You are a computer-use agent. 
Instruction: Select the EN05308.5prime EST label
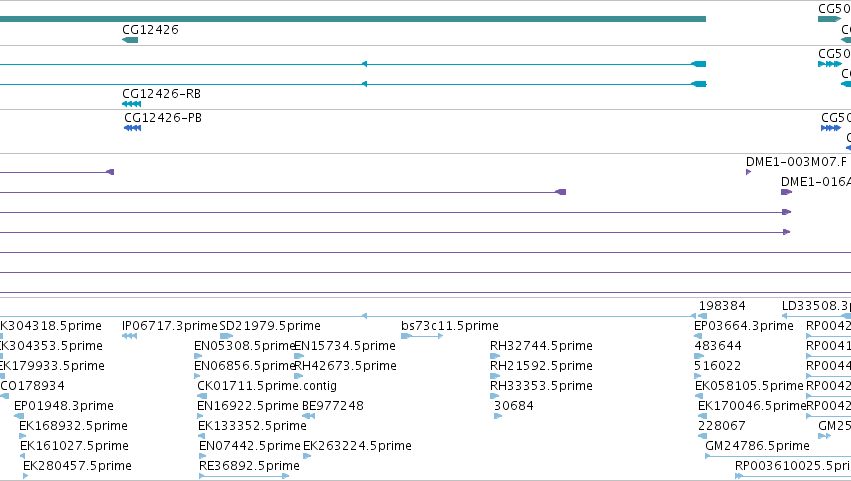pos(244,346)
